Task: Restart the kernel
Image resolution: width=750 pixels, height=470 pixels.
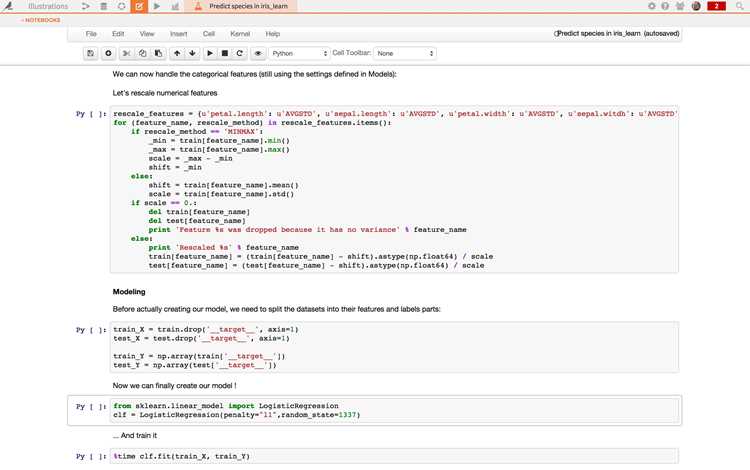Action: (x=240, y=53)
